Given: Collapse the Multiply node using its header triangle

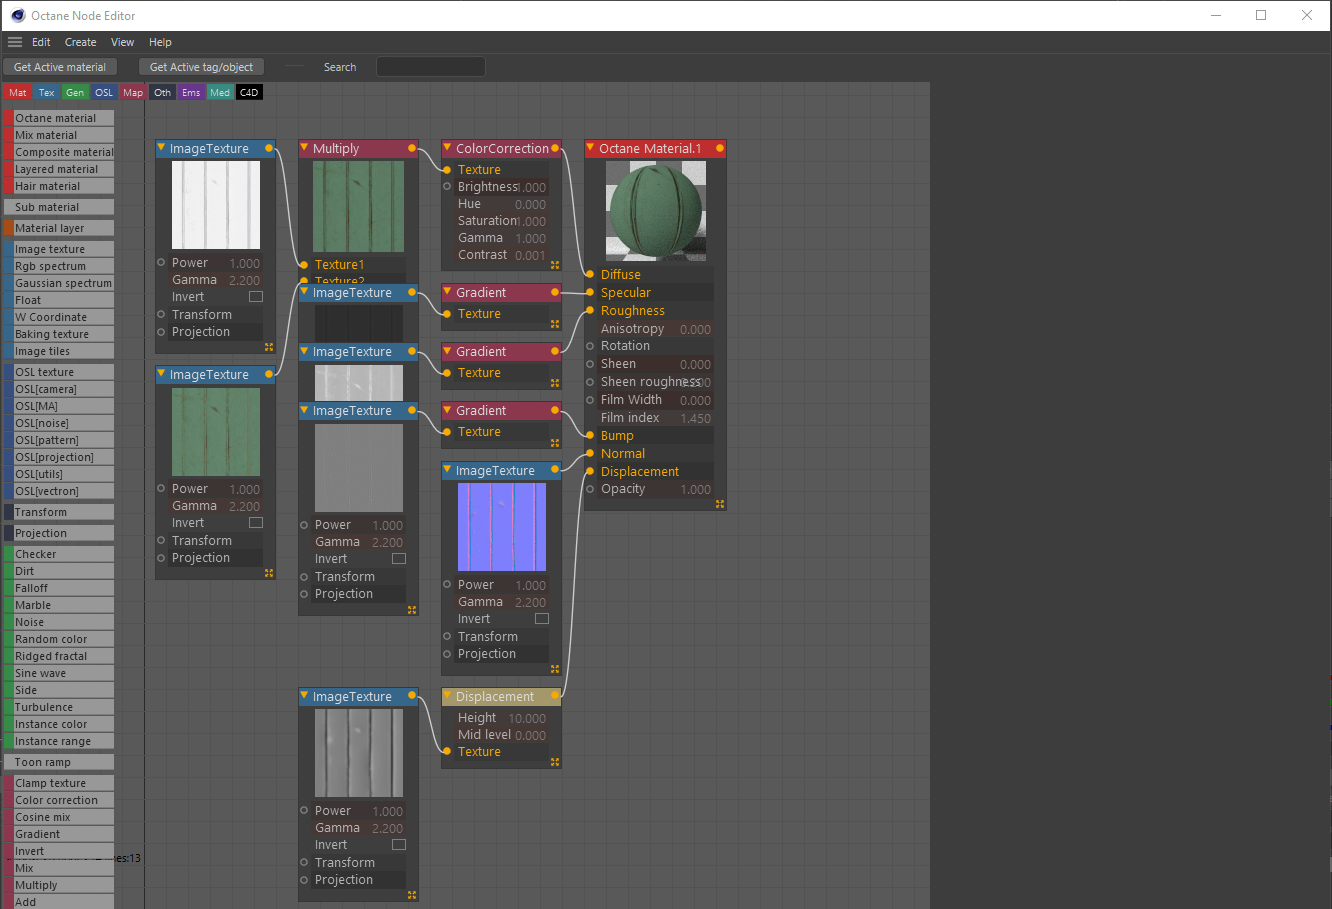Looking at the screenshot, I should pyautogui.click(x=305, y=148).
